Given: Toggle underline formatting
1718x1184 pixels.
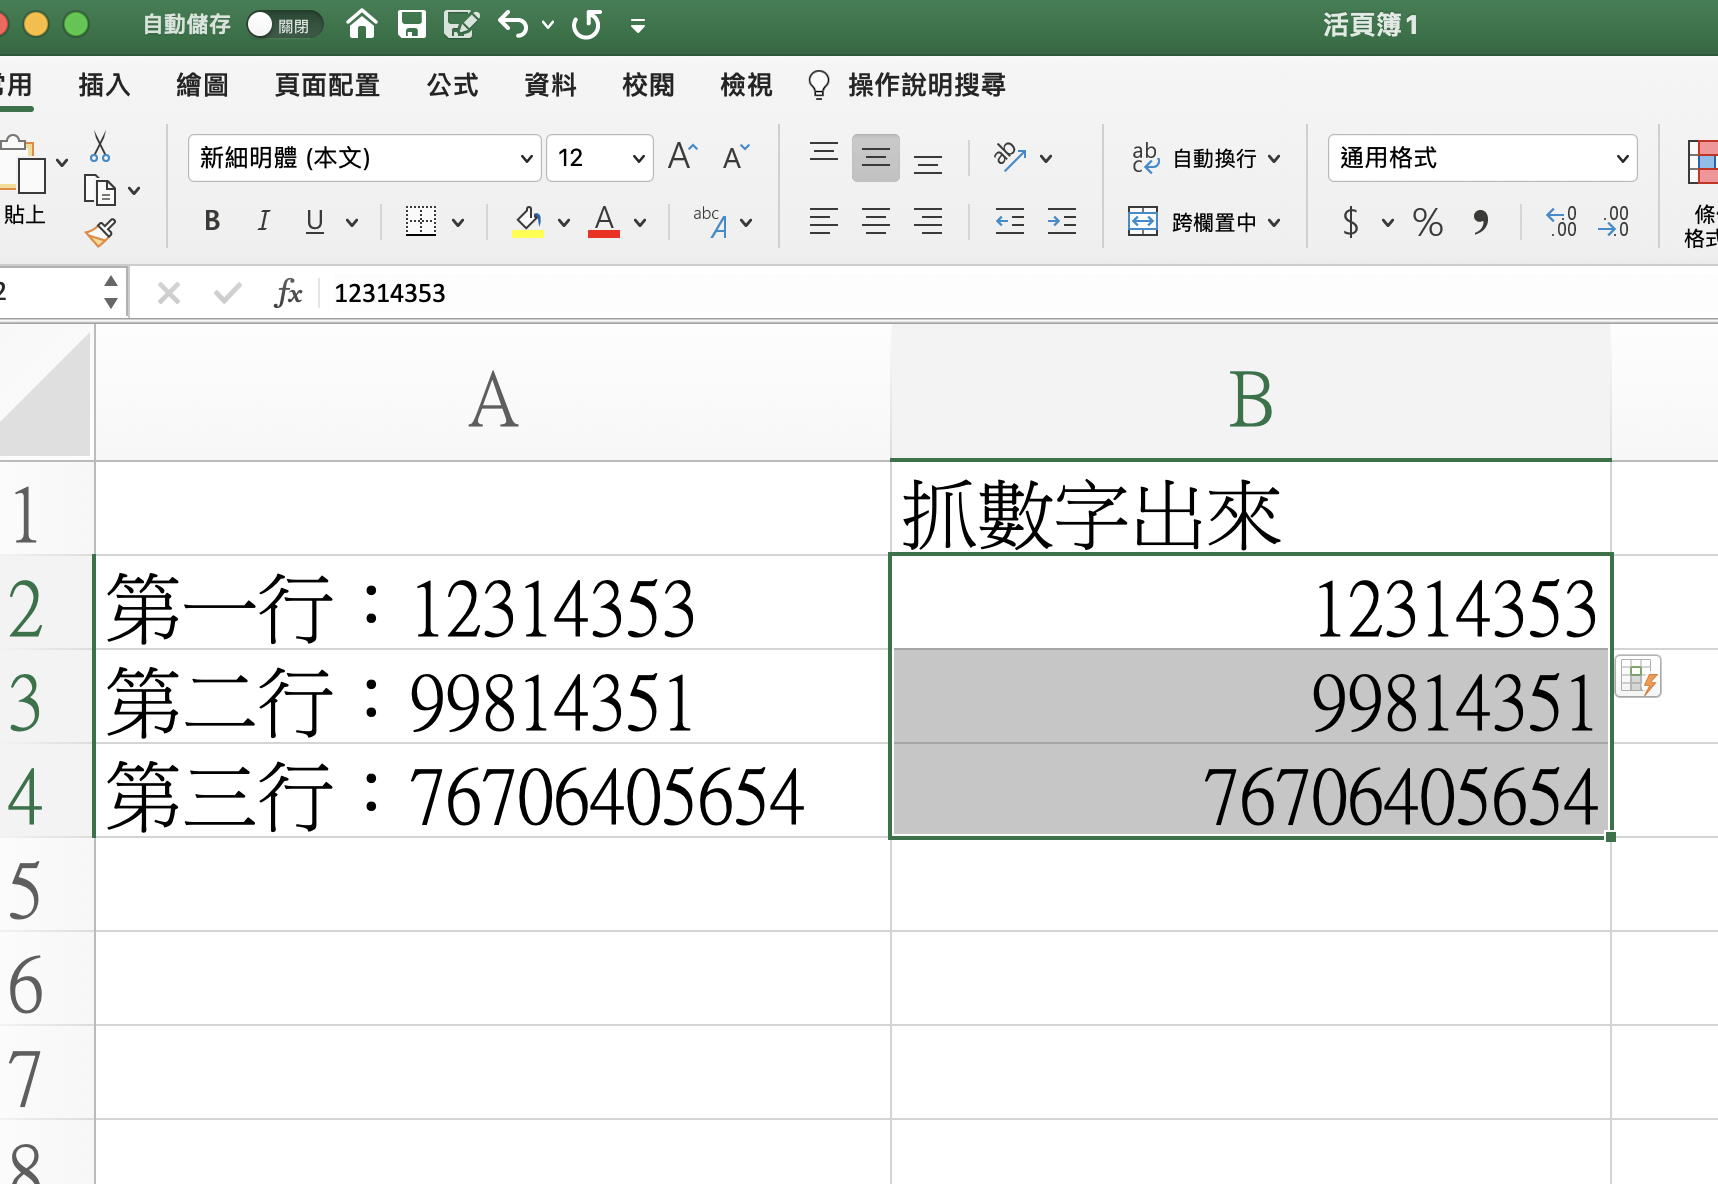Looking at the screenshot, I should coord(315,221).
